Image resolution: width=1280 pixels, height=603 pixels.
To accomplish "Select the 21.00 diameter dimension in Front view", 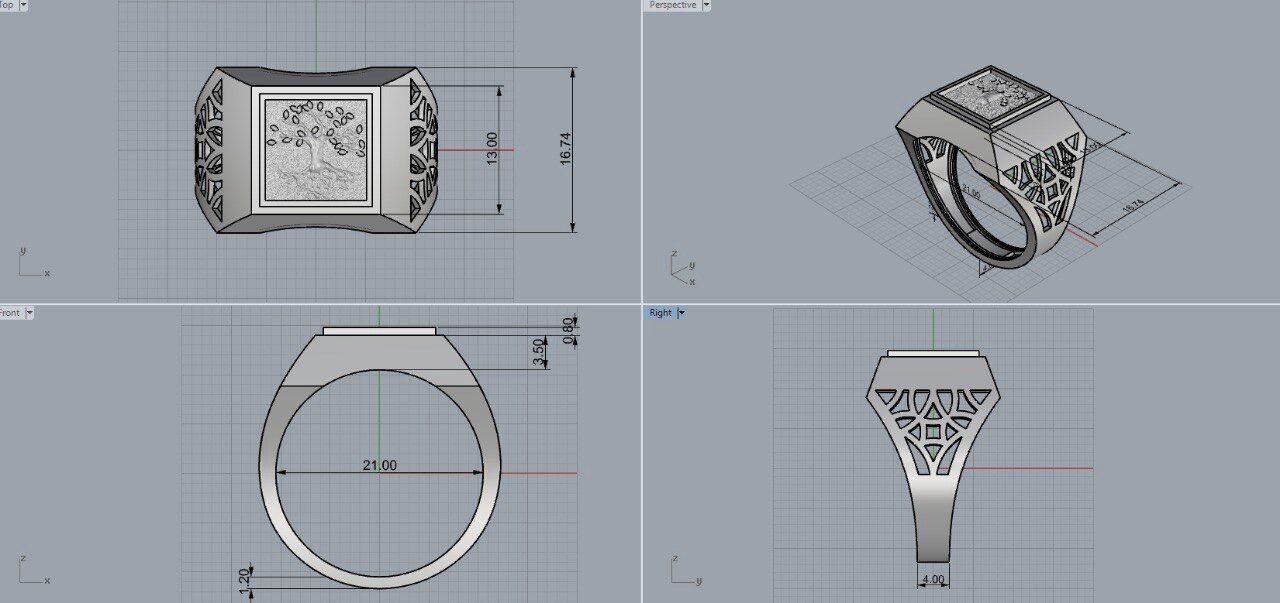I will (x=380, y=465).
